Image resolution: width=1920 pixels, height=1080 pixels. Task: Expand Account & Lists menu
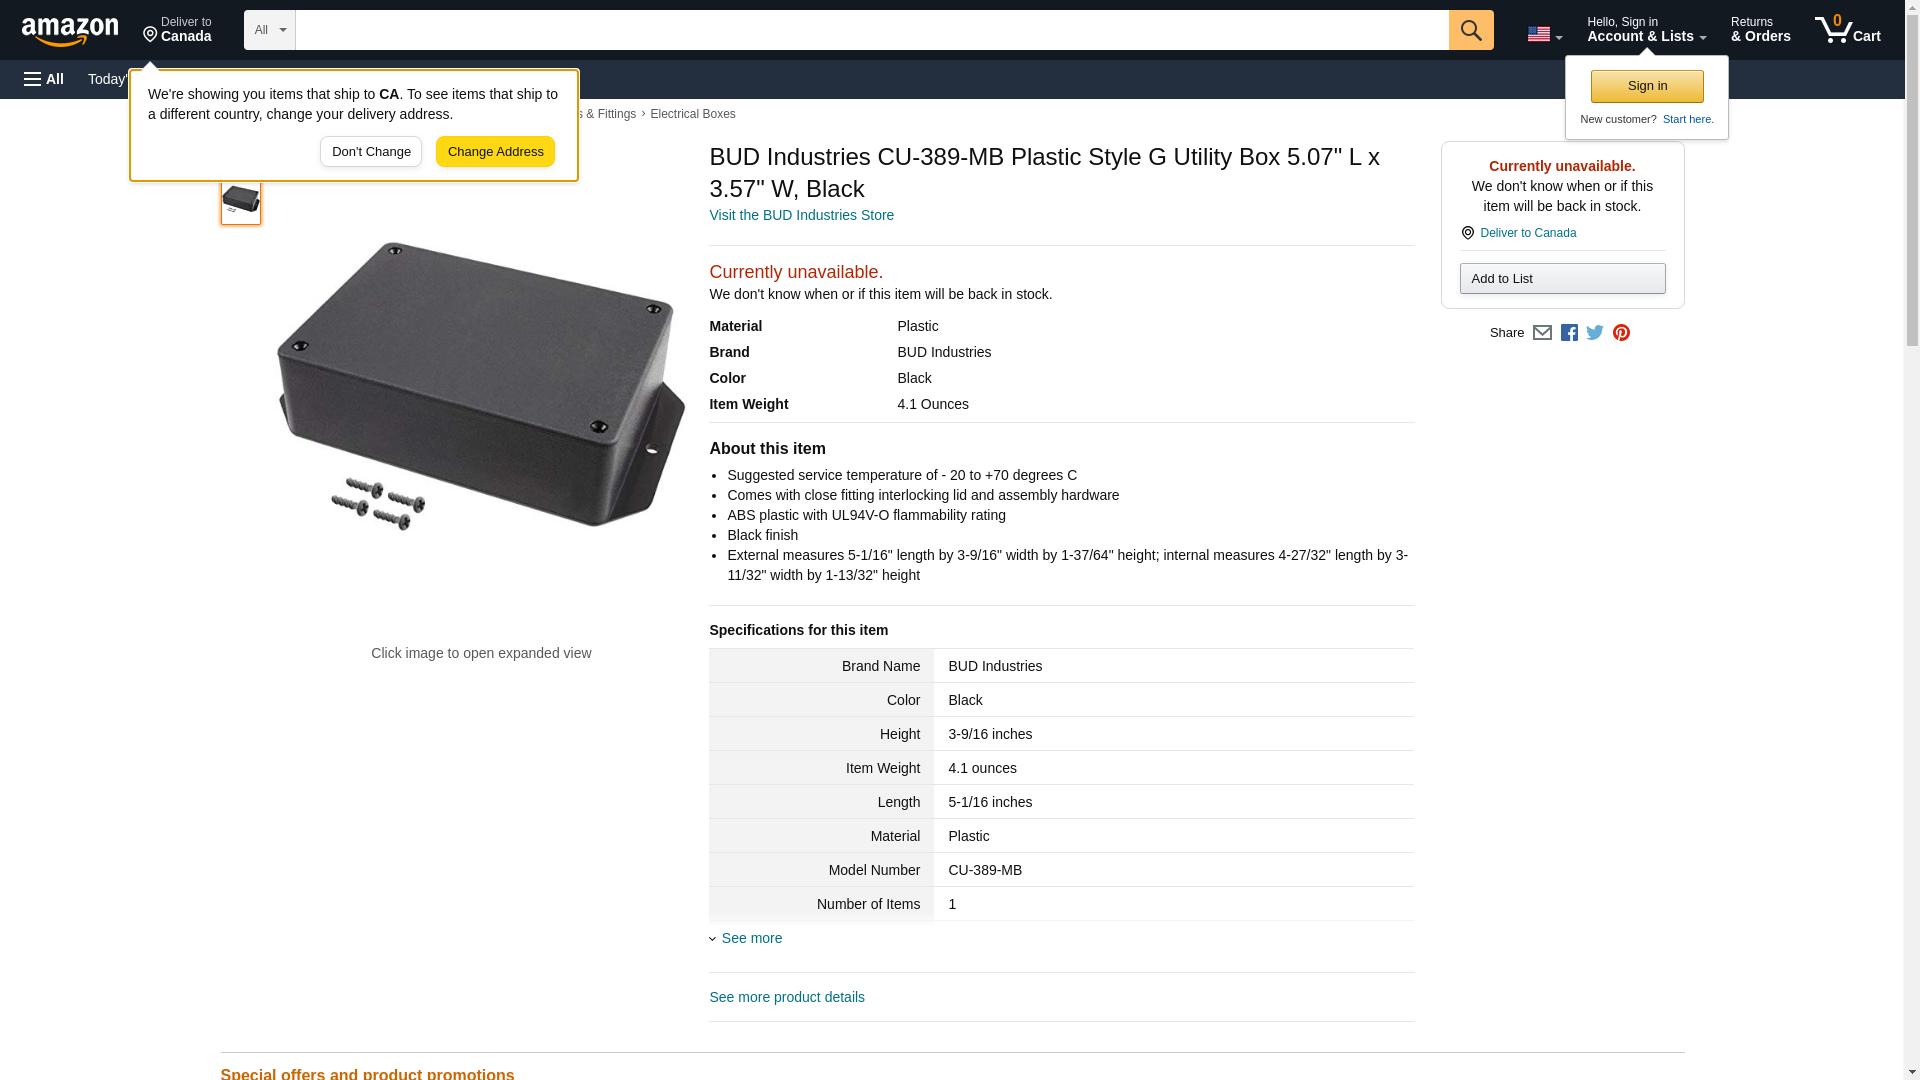1646,30
